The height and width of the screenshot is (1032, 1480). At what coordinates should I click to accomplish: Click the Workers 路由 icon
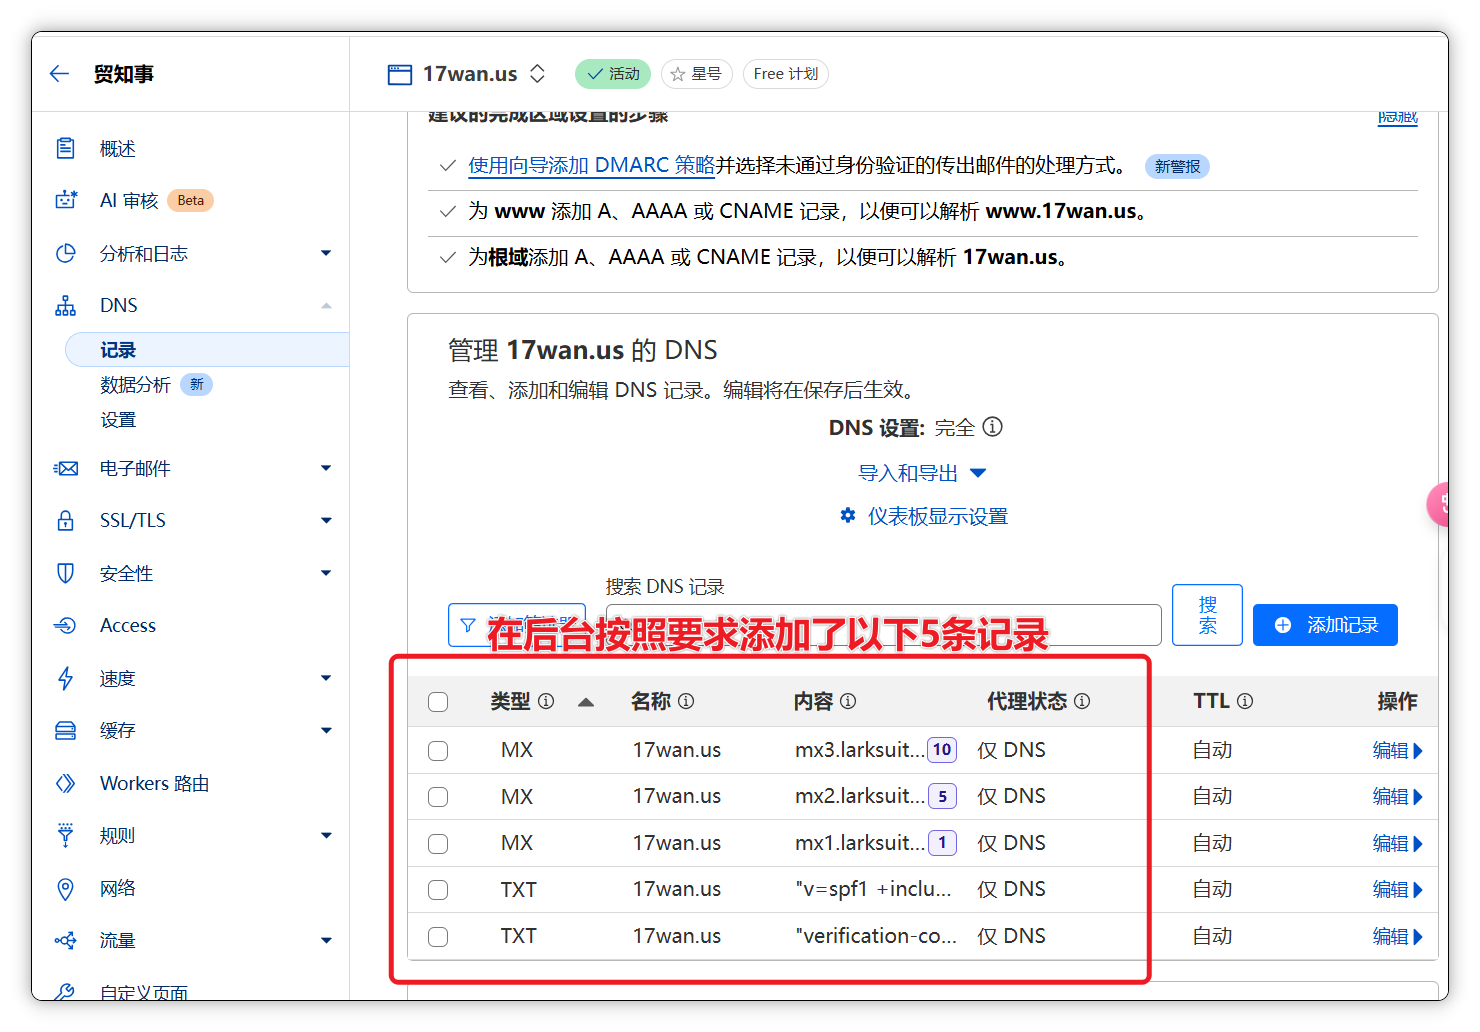pos(66,783)
